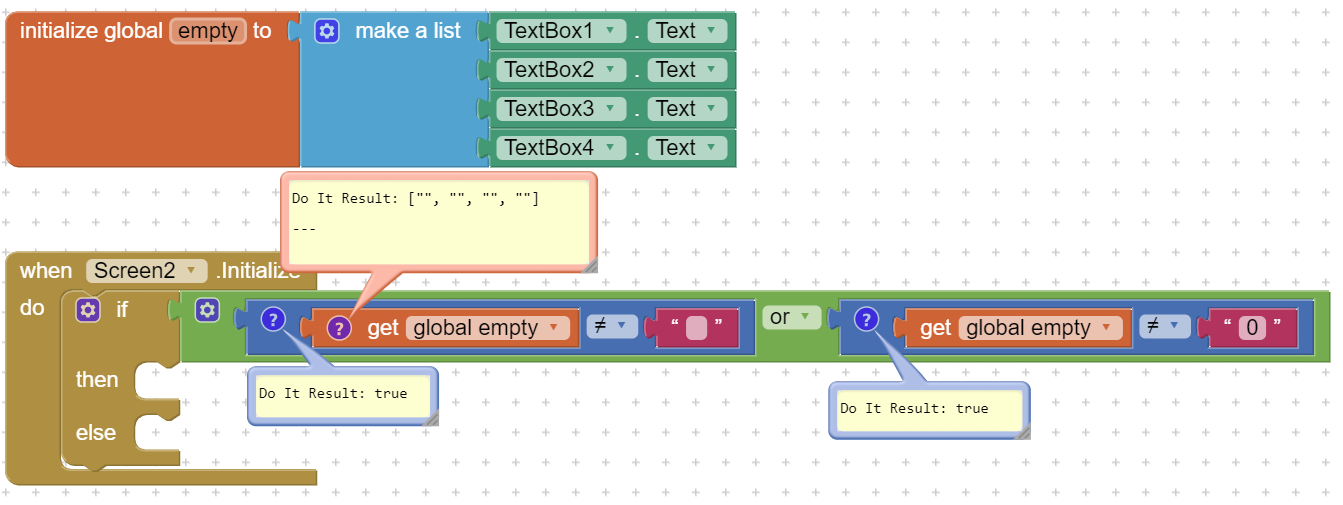Open the left global empty variable dropdown
The image size is (1343, 505).
(x=487, y=328)
